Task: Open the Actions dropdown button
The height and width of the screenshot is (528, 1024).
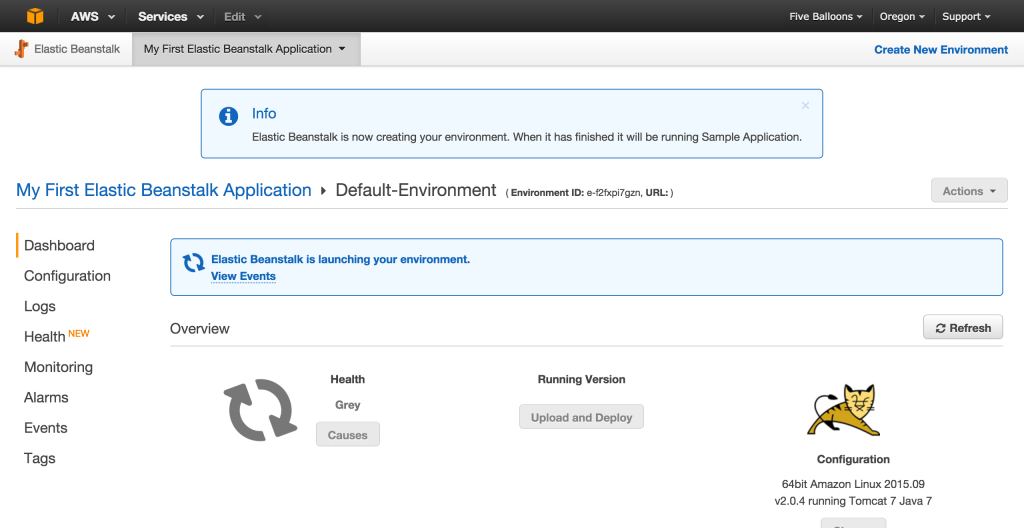Action: 969,191
